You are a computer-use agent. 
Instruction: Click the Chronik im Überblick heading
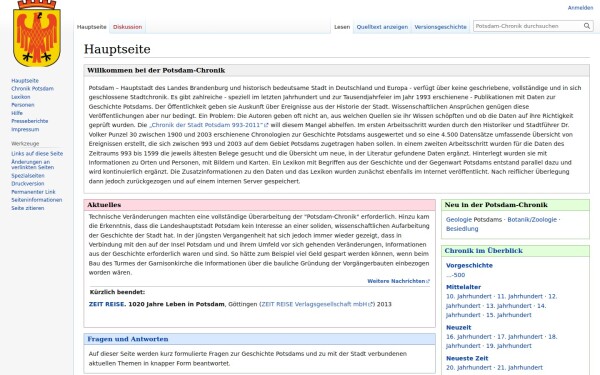[483, 251]
